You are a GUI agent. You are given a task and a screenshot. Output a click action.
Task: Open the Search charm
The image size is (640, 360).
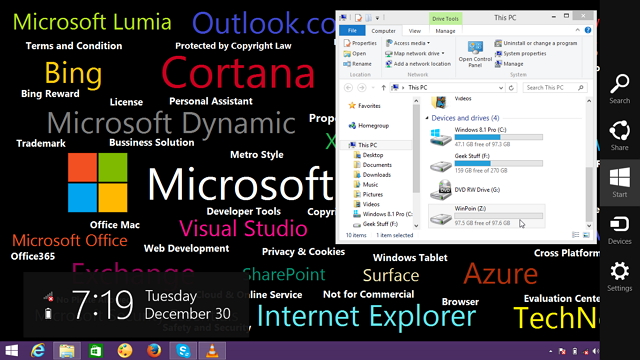(x=619, y=89)
